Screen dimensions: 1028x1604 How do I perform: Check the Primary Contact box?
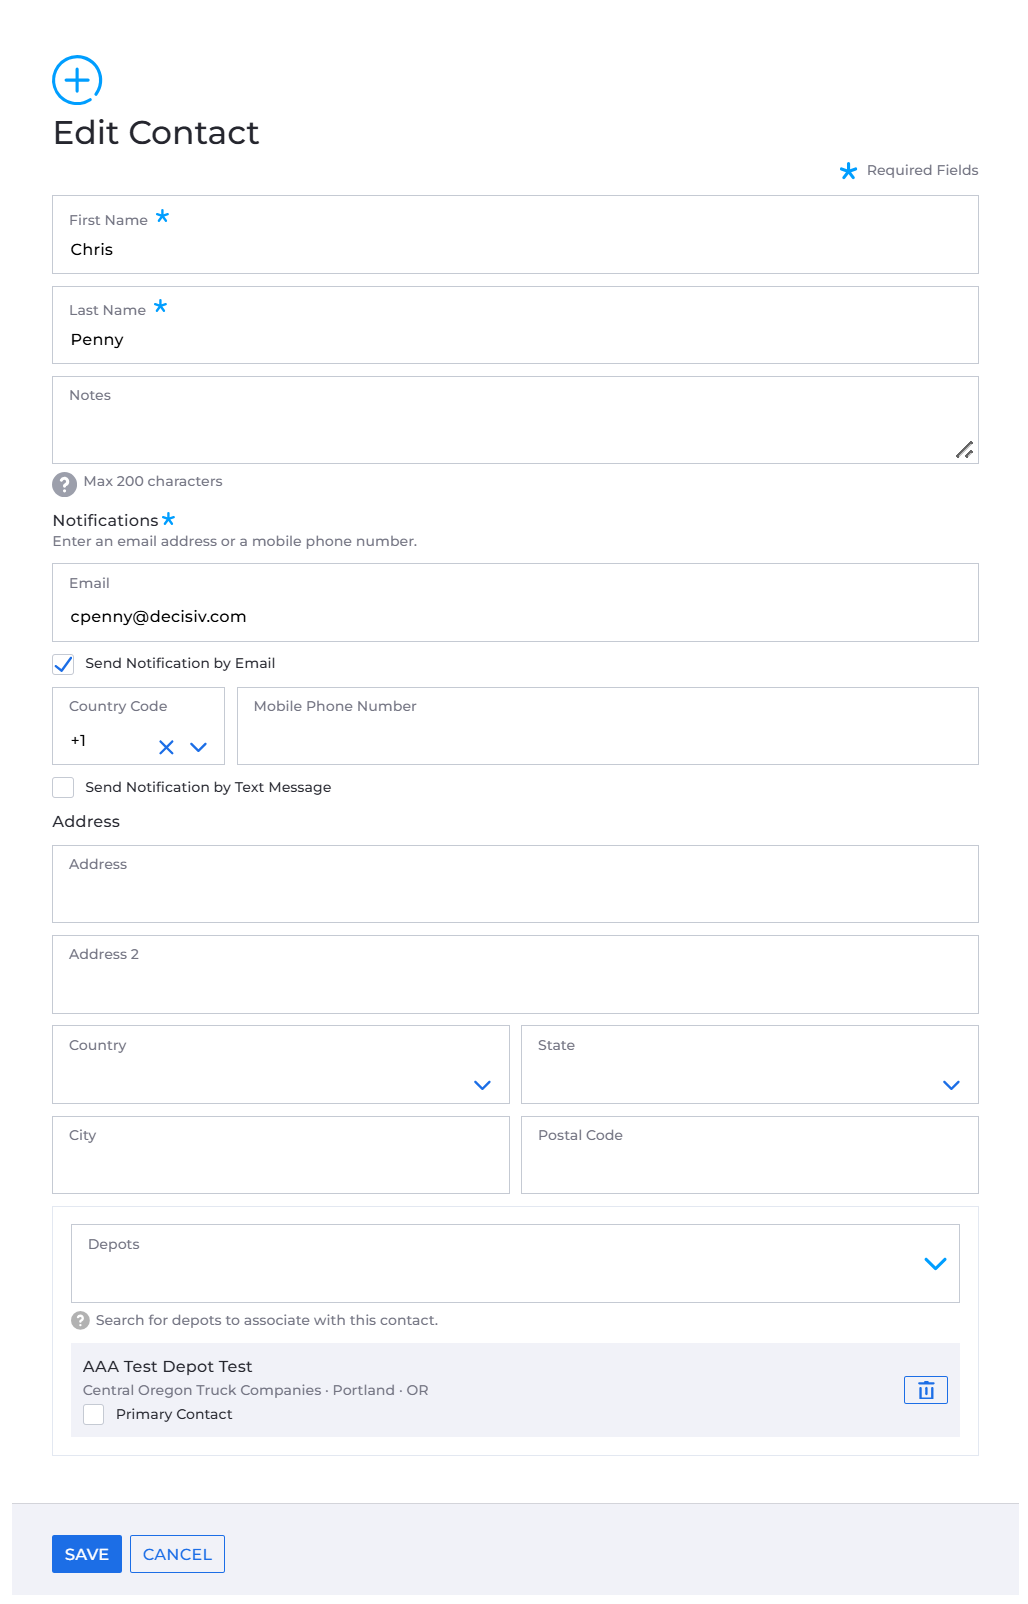coord(93,1414)
